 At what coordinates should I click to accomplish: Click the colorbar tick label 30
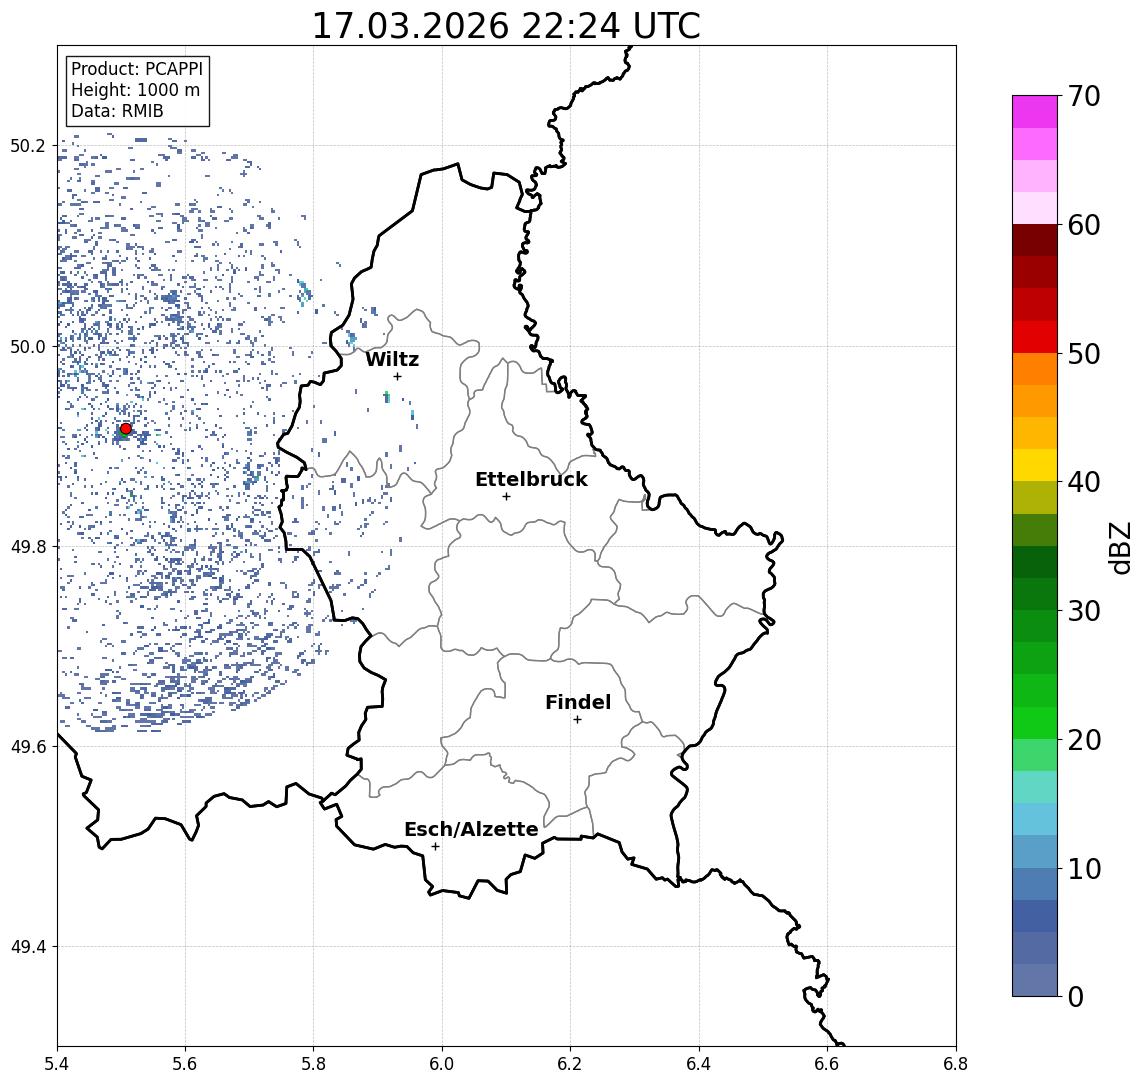coord(1084,611)
